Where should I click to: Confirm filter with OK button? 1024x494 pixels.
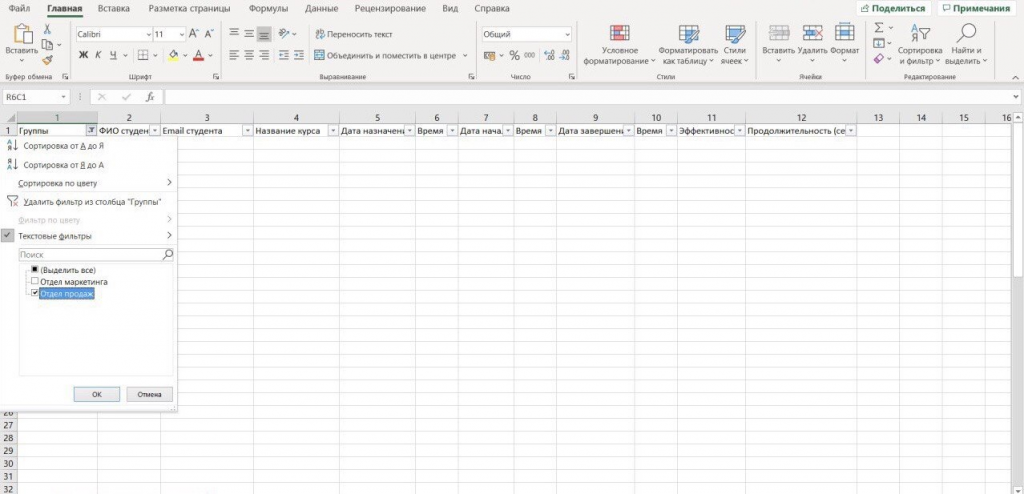point(97,394)
